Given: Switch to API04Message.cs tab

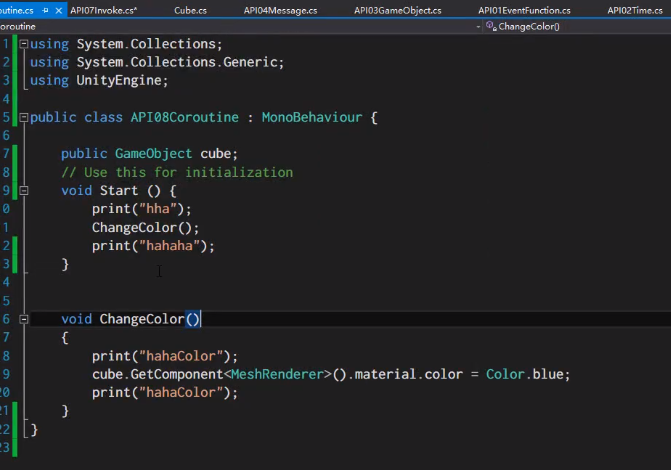Looking at the screenshot, I should click(x=280, y=11).
